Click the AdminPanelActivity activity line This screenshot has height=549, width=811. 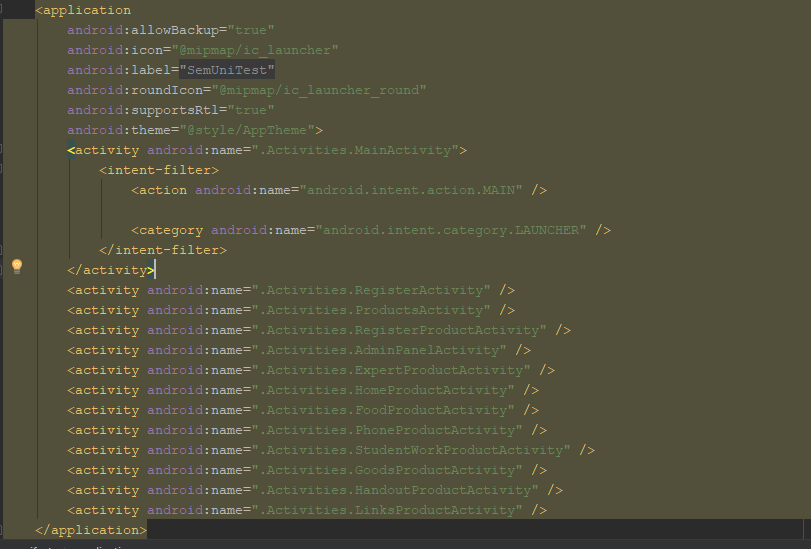(x=299, y=350)
